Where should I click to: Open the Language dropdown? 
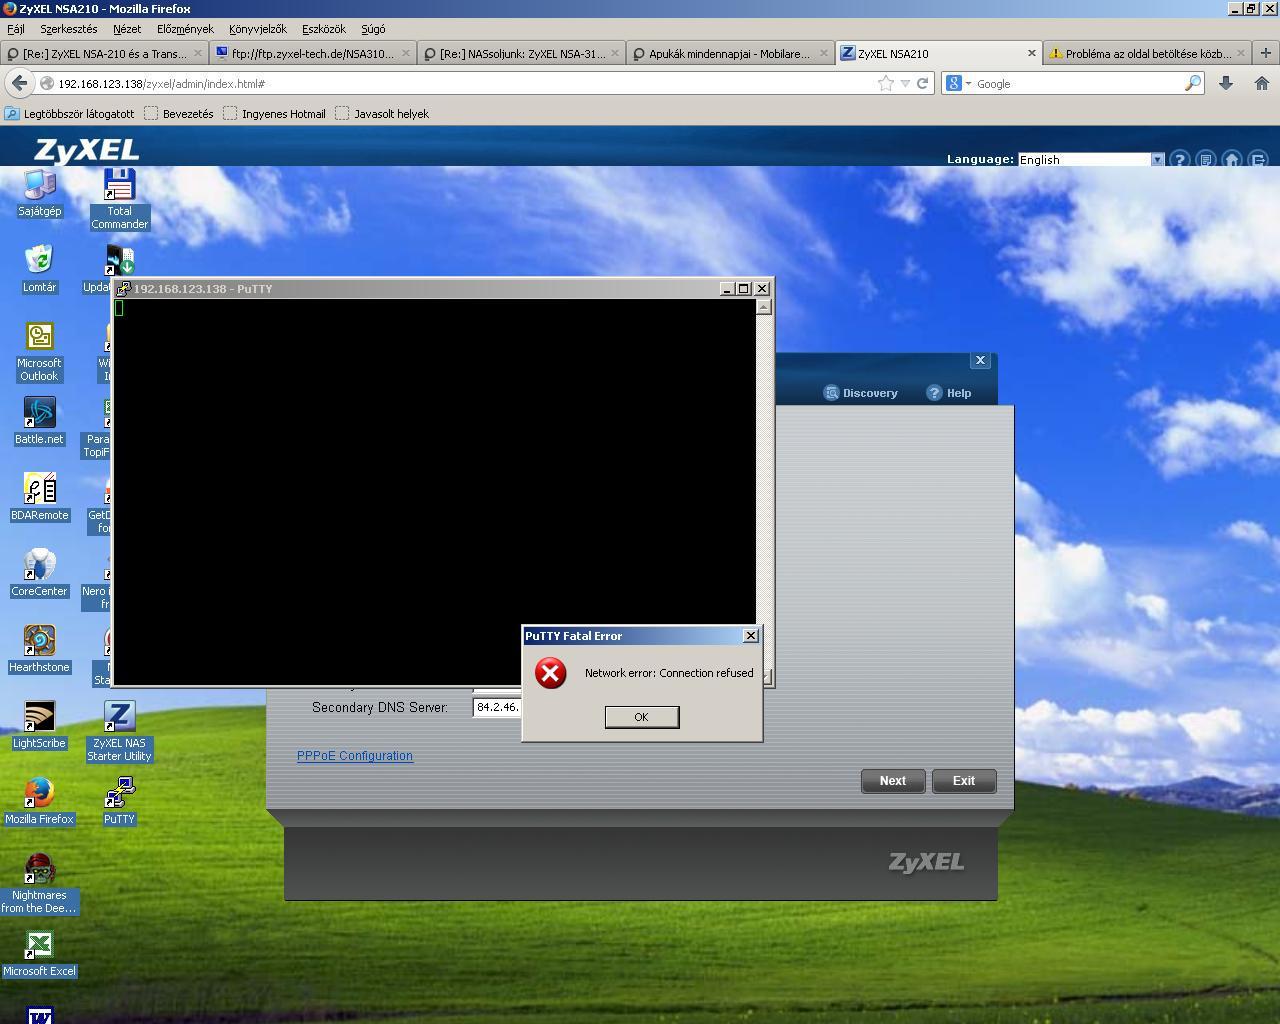coord(1157,159)
